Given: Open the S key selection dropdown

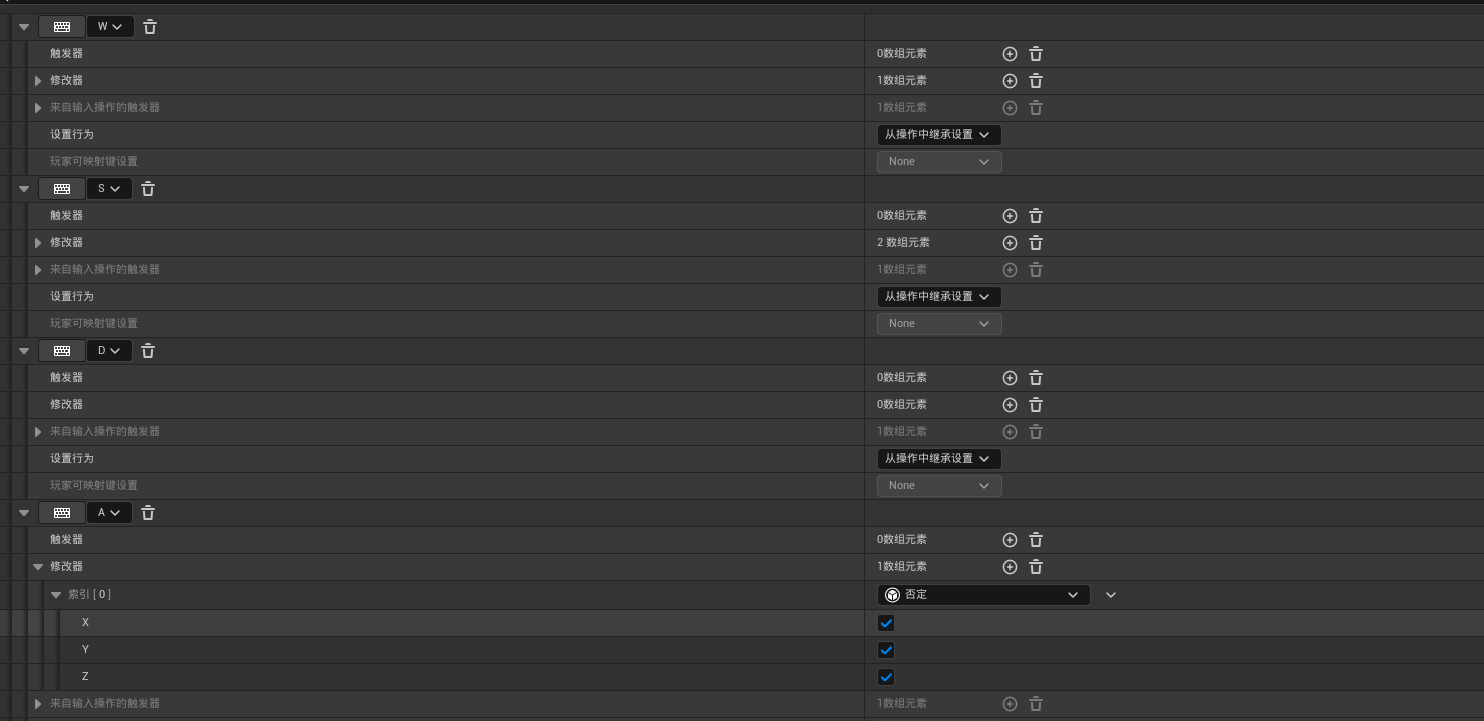Looking at the screenshot, I should [x=109, y=189].
